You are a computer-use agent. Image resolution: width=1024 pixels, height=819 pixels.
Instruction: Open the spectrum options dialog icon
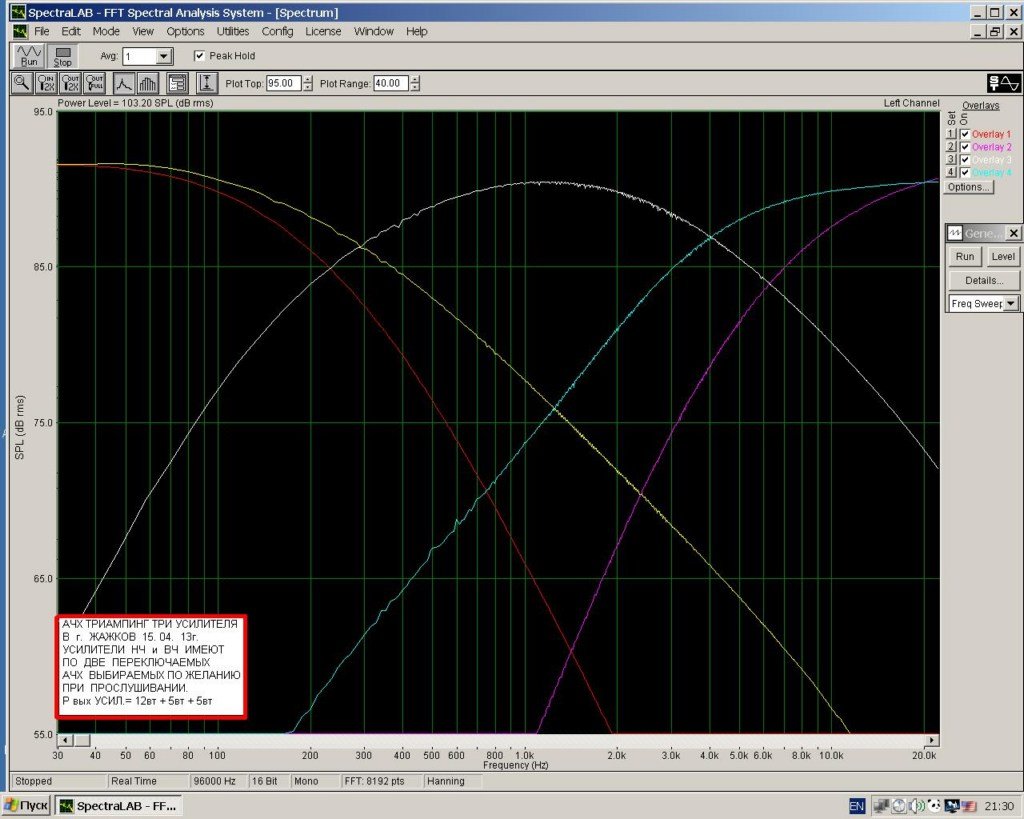178,83
